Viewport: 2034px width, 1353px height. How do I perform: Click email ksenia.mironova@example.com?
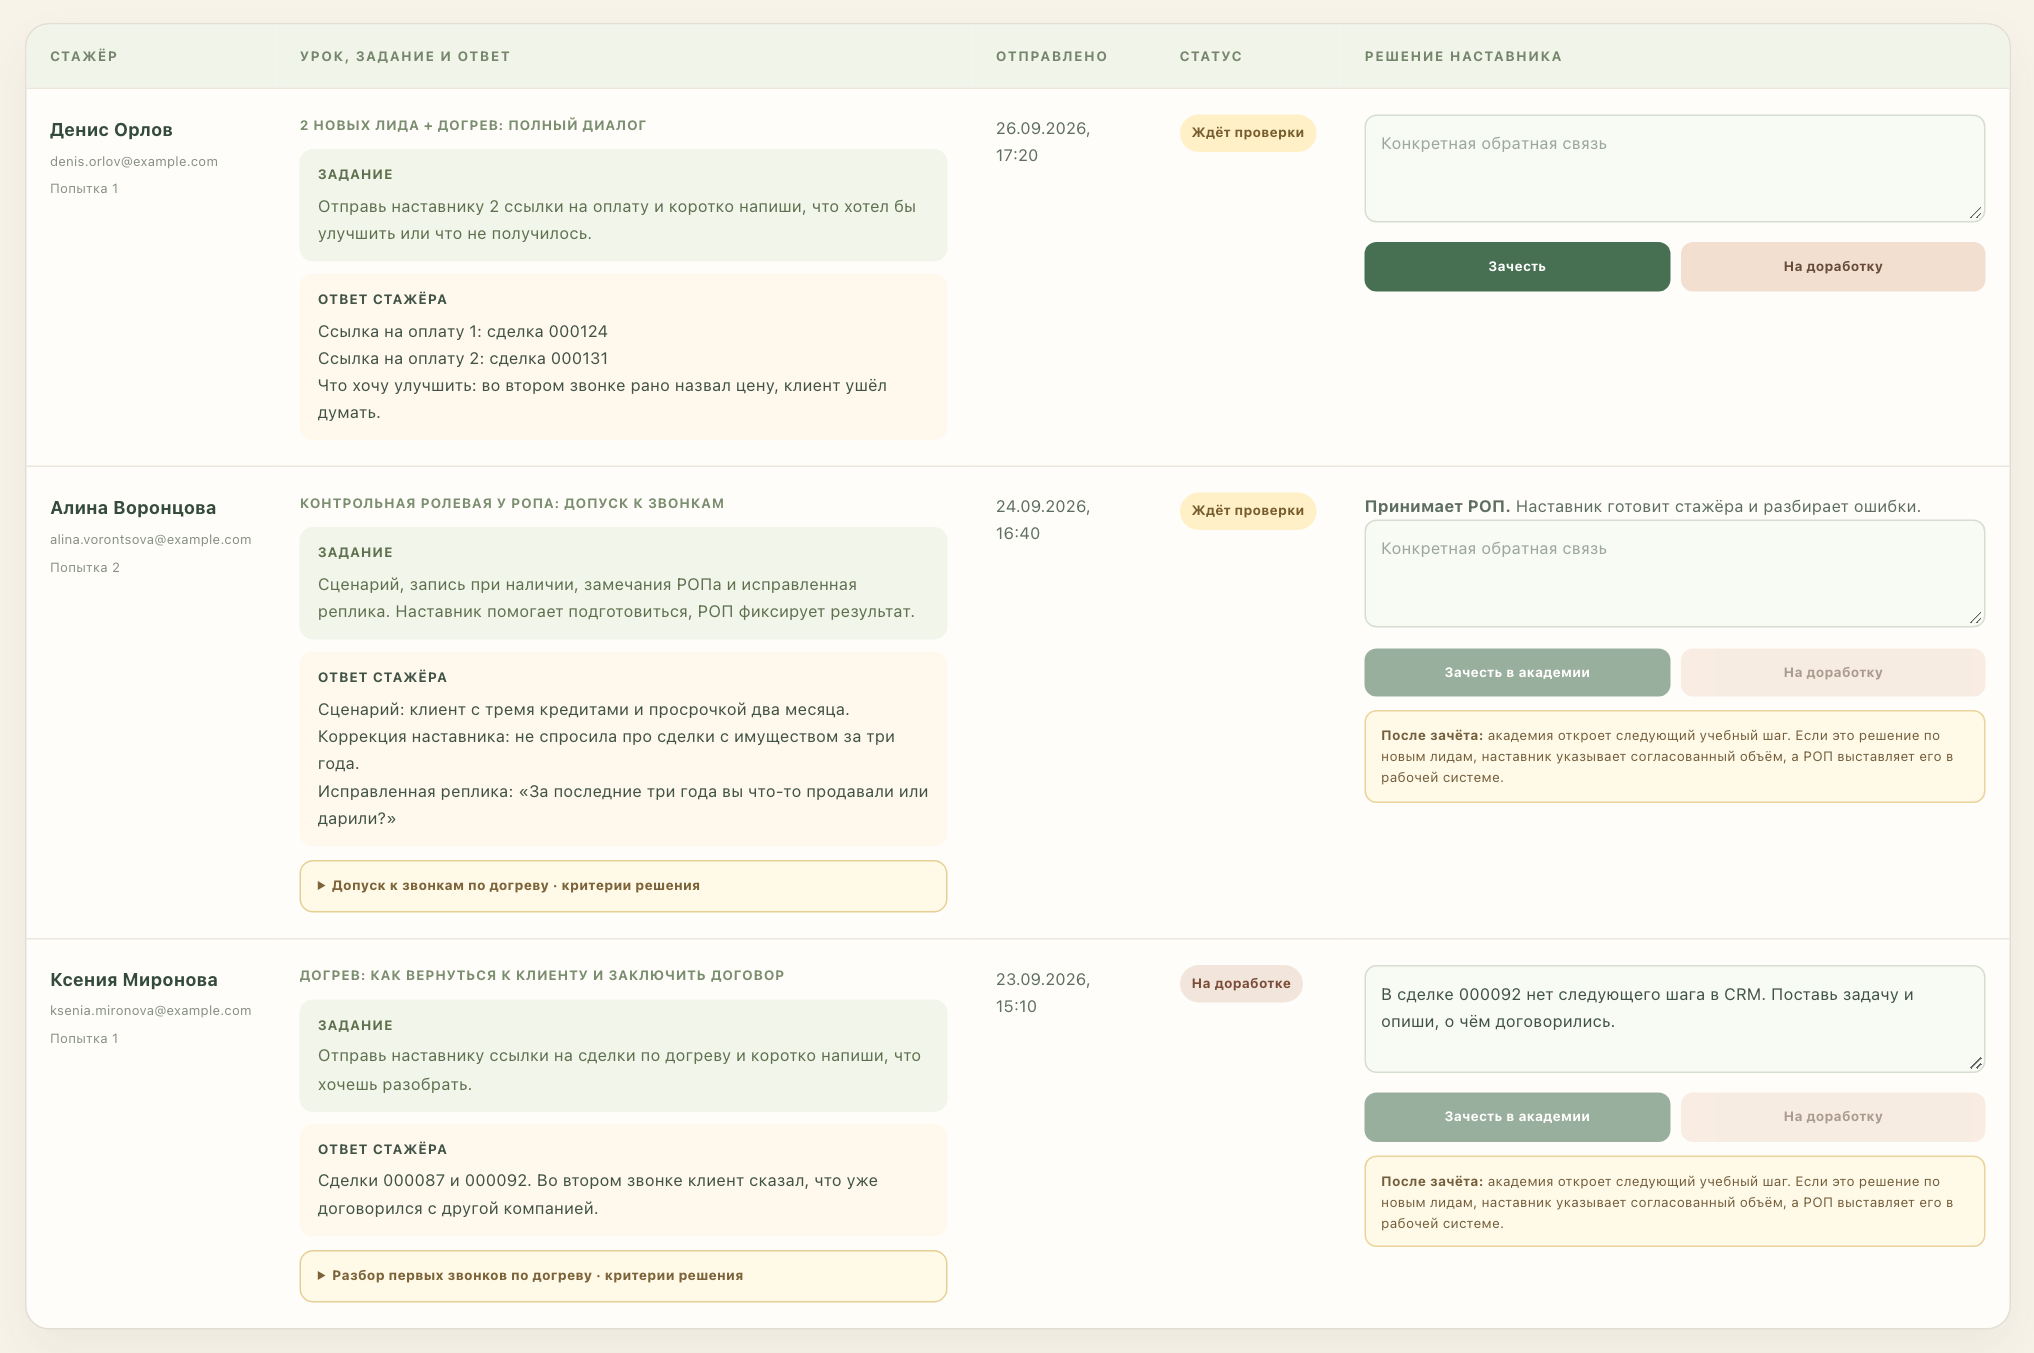coord(151,1010)
